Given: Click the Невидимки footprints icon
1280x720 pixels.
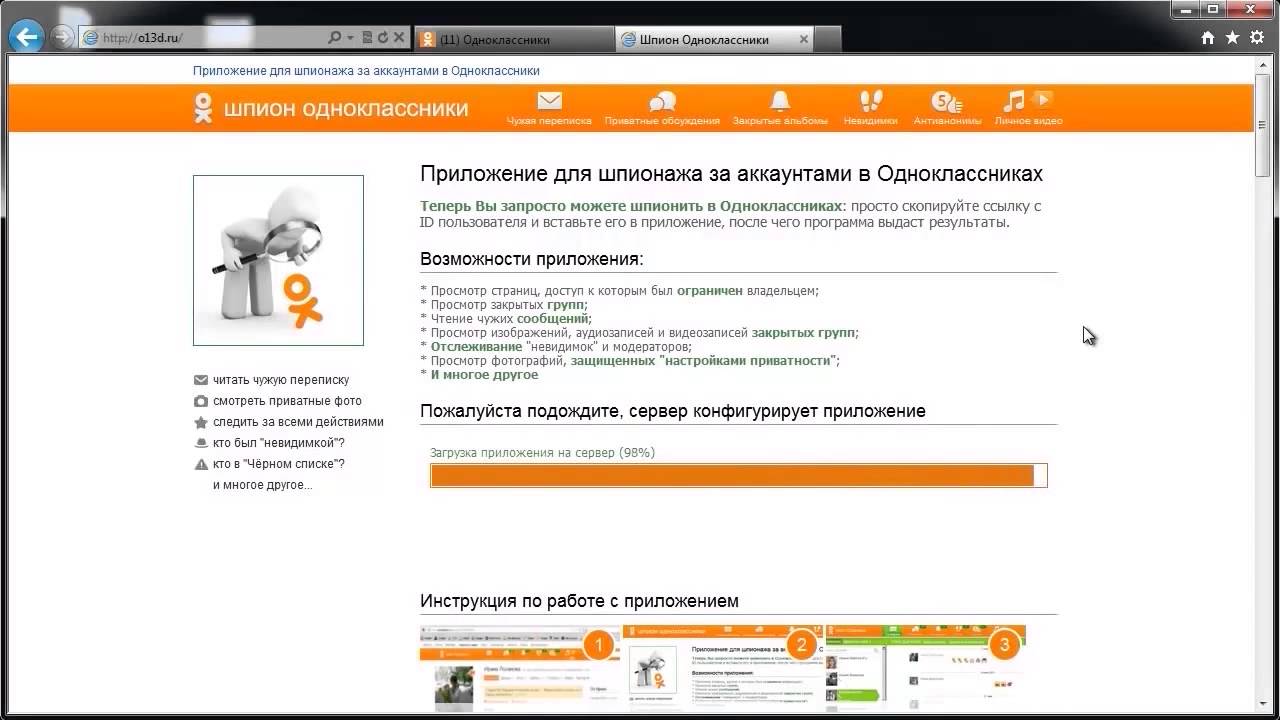Looking at the screenshot, I should 871,100.
